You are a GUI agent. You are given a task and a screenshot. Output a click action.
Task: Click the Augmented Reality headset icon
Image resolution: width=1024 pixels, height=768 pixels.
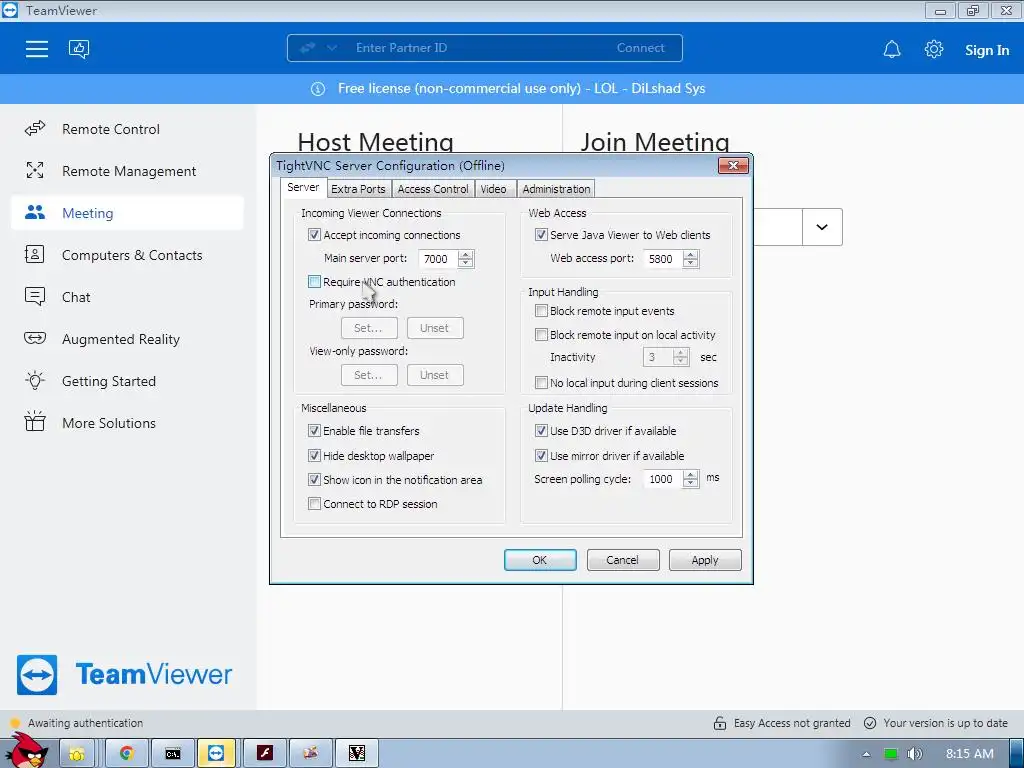(35, 338)
